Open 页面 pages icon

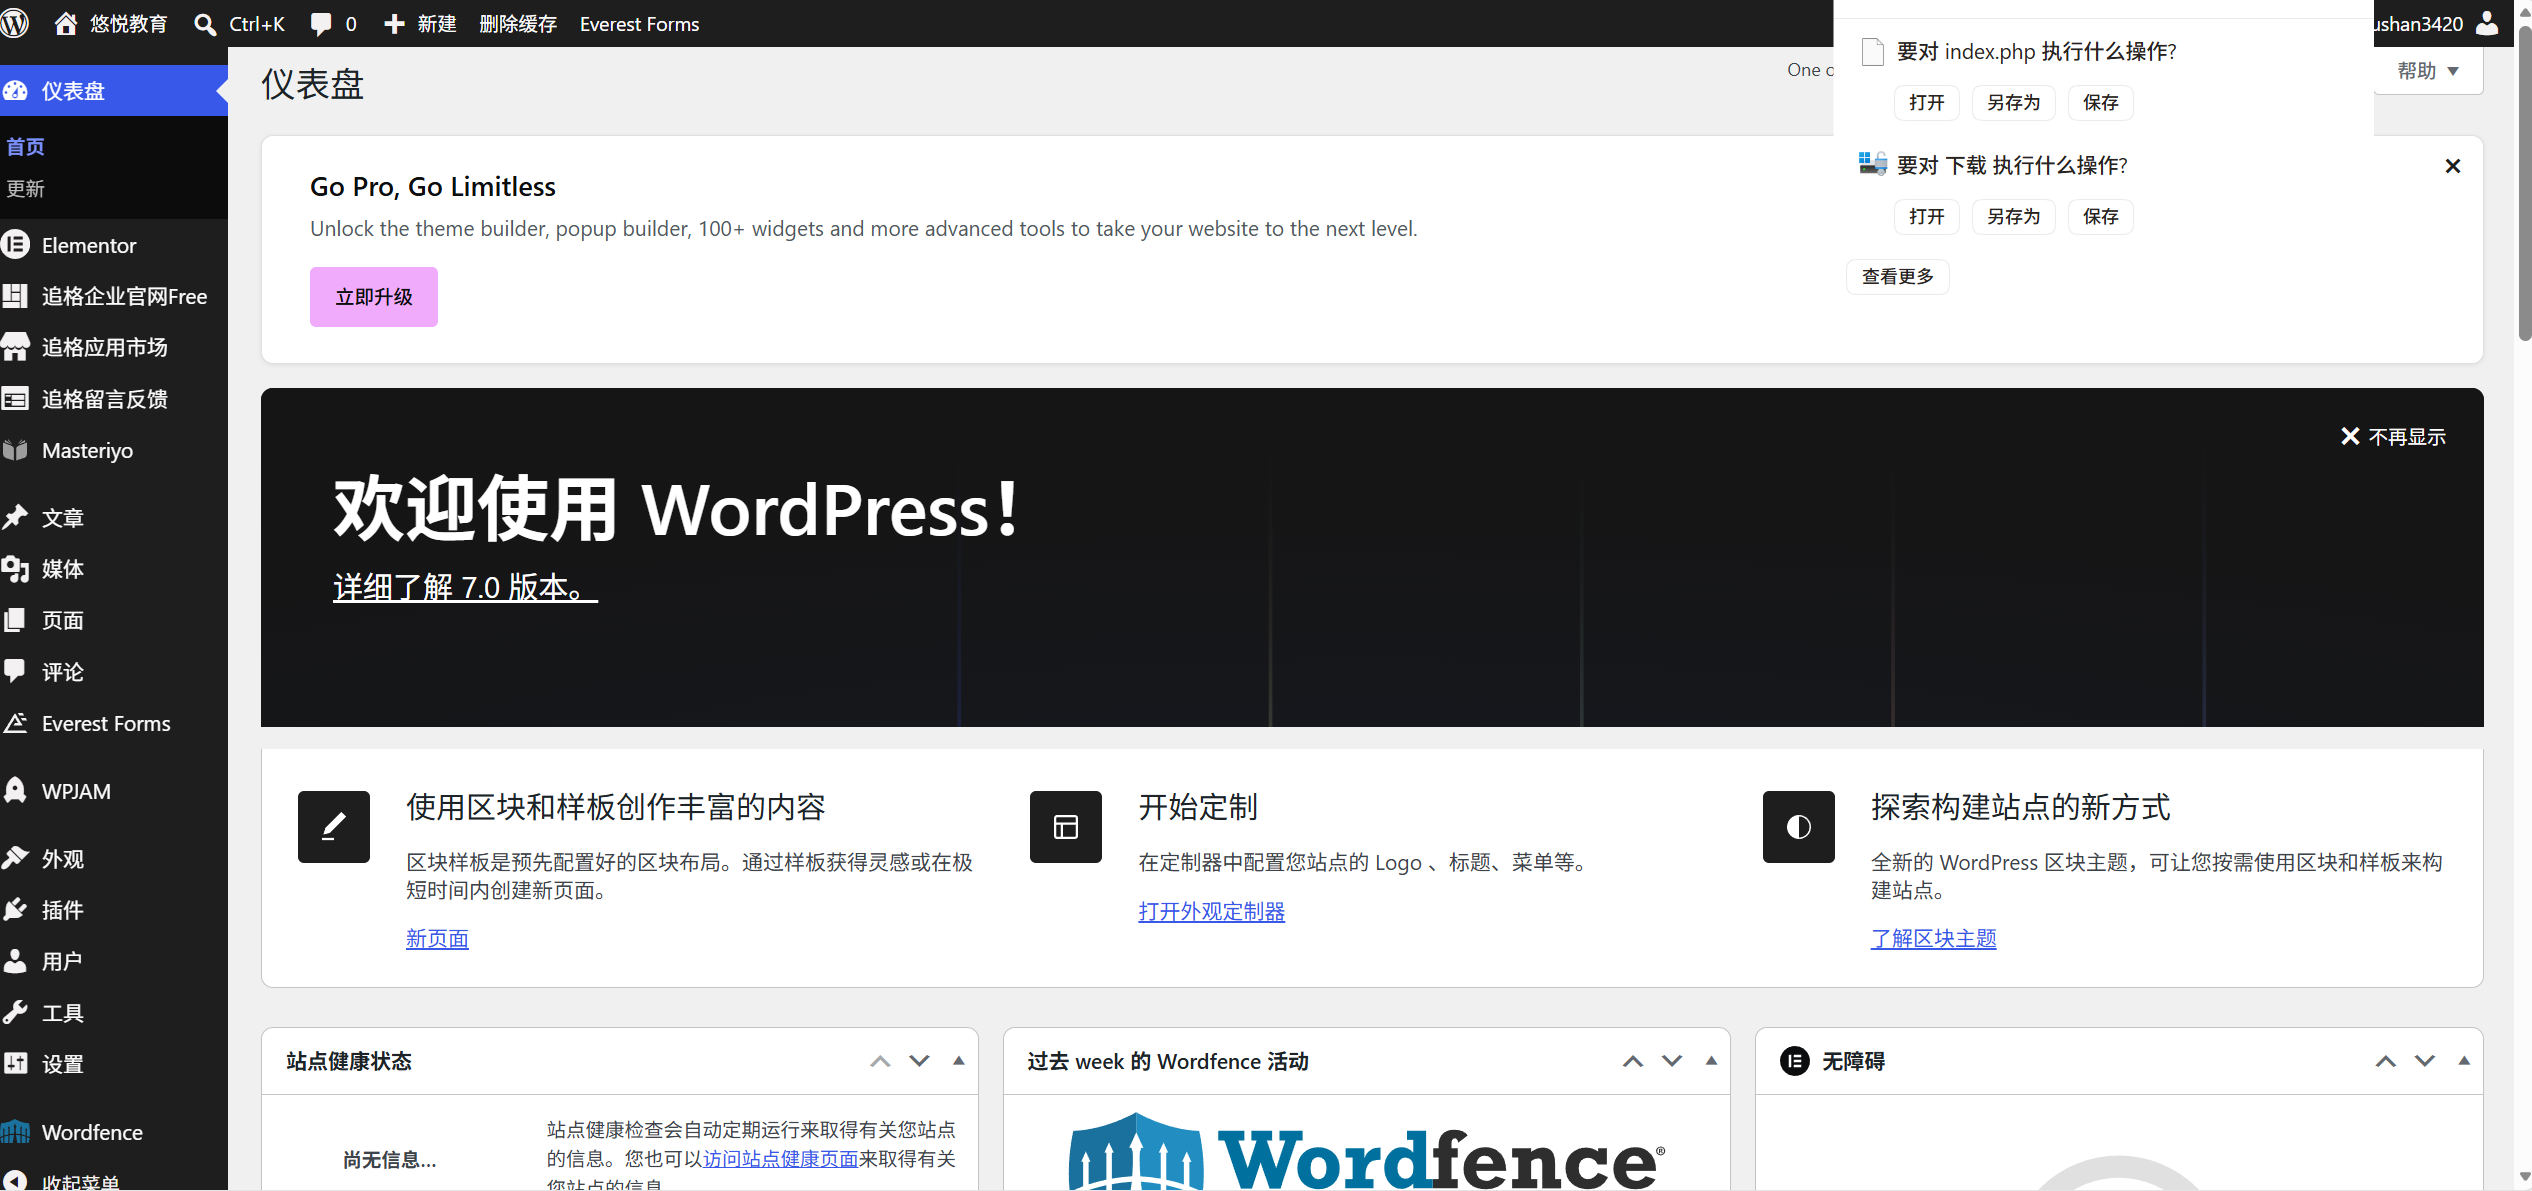pyautogui.click(x=15, y=620)
